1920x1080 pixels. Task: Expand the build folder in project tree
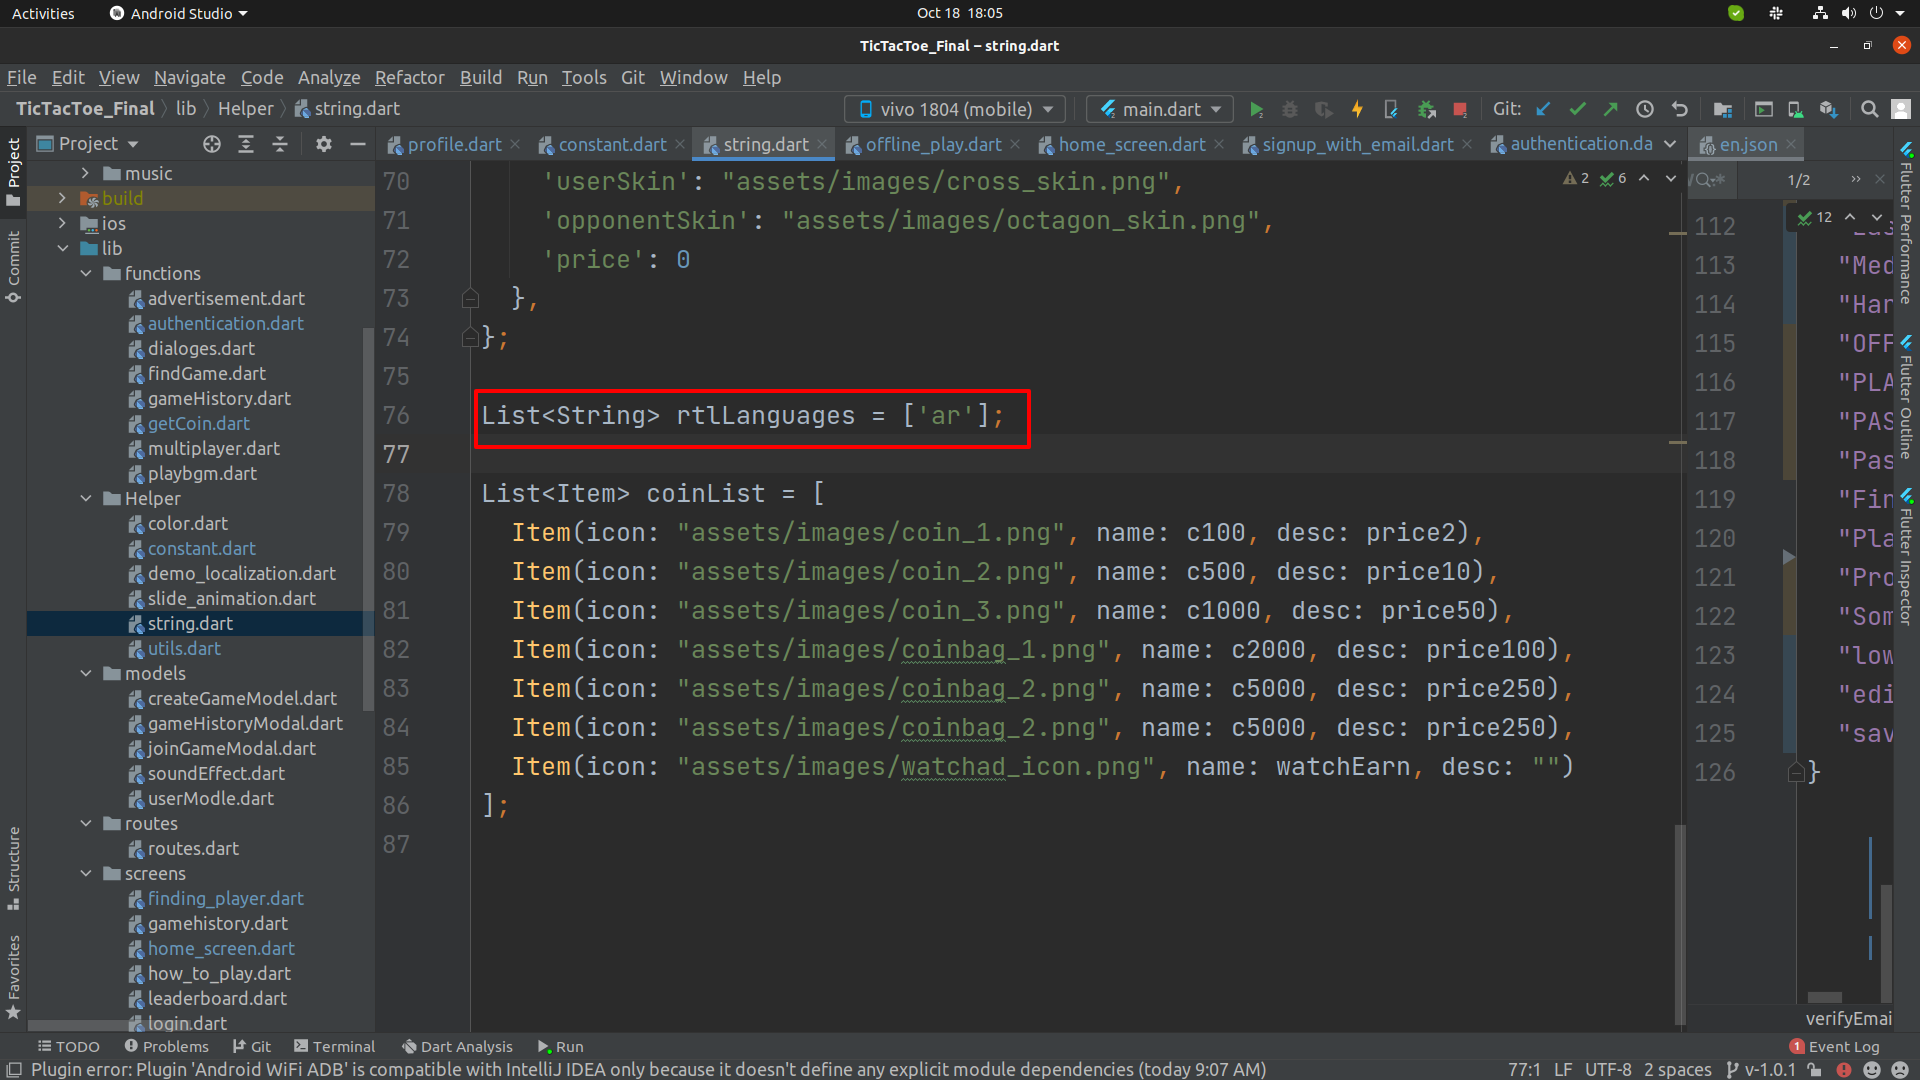(62, 198)
